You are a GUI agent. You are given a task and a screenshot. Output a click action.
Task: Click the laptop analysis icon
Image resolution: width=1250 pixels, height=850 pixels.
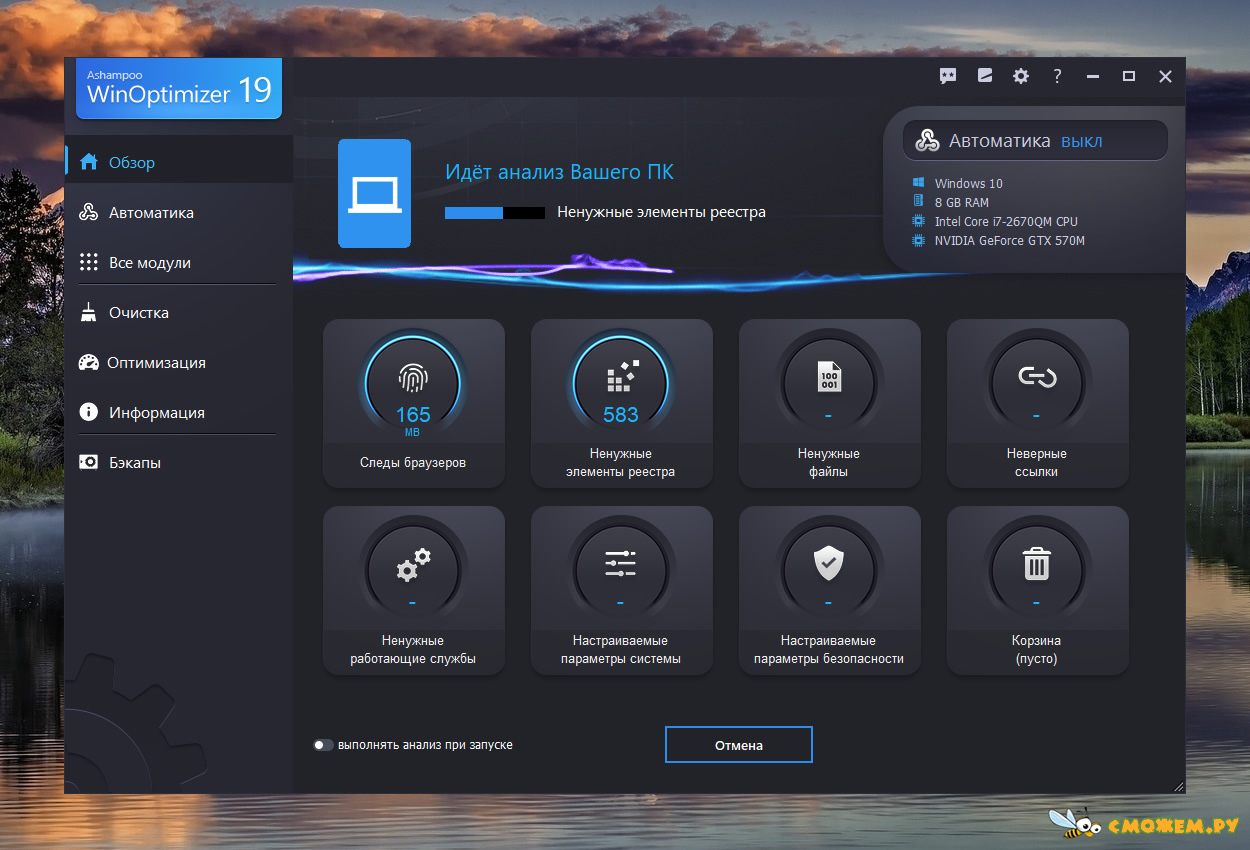click(374, 193)
